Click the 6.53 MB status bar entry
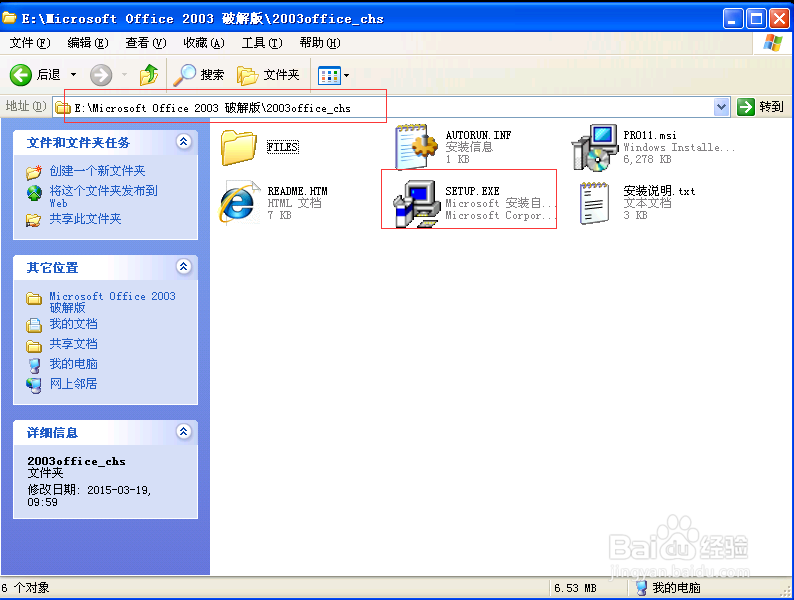The width and height of the screenshot is (794, 600). click(575, 588)
